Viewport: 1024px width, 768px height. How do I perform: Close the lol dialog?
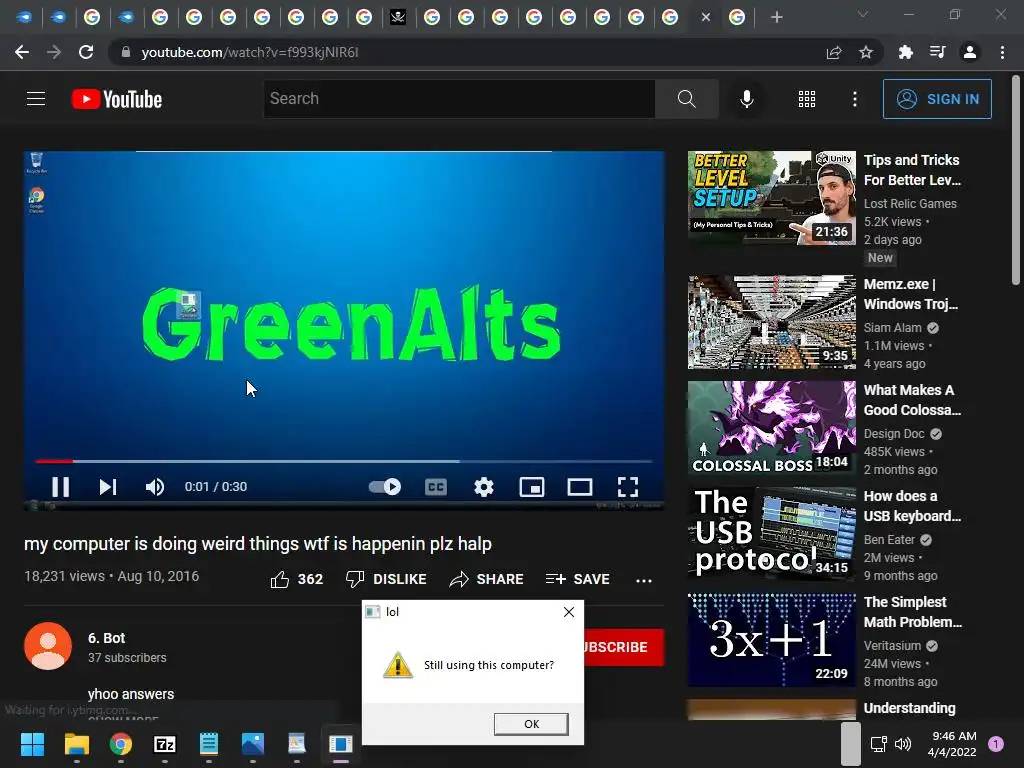point(569,612)
